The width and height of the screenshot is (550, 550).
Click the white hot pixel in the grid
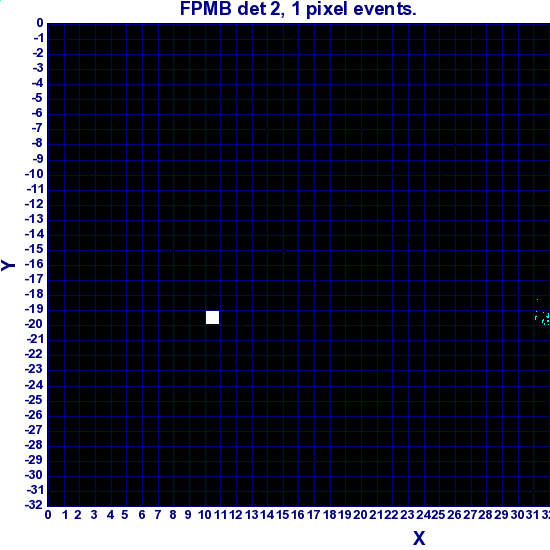[212, 317]
